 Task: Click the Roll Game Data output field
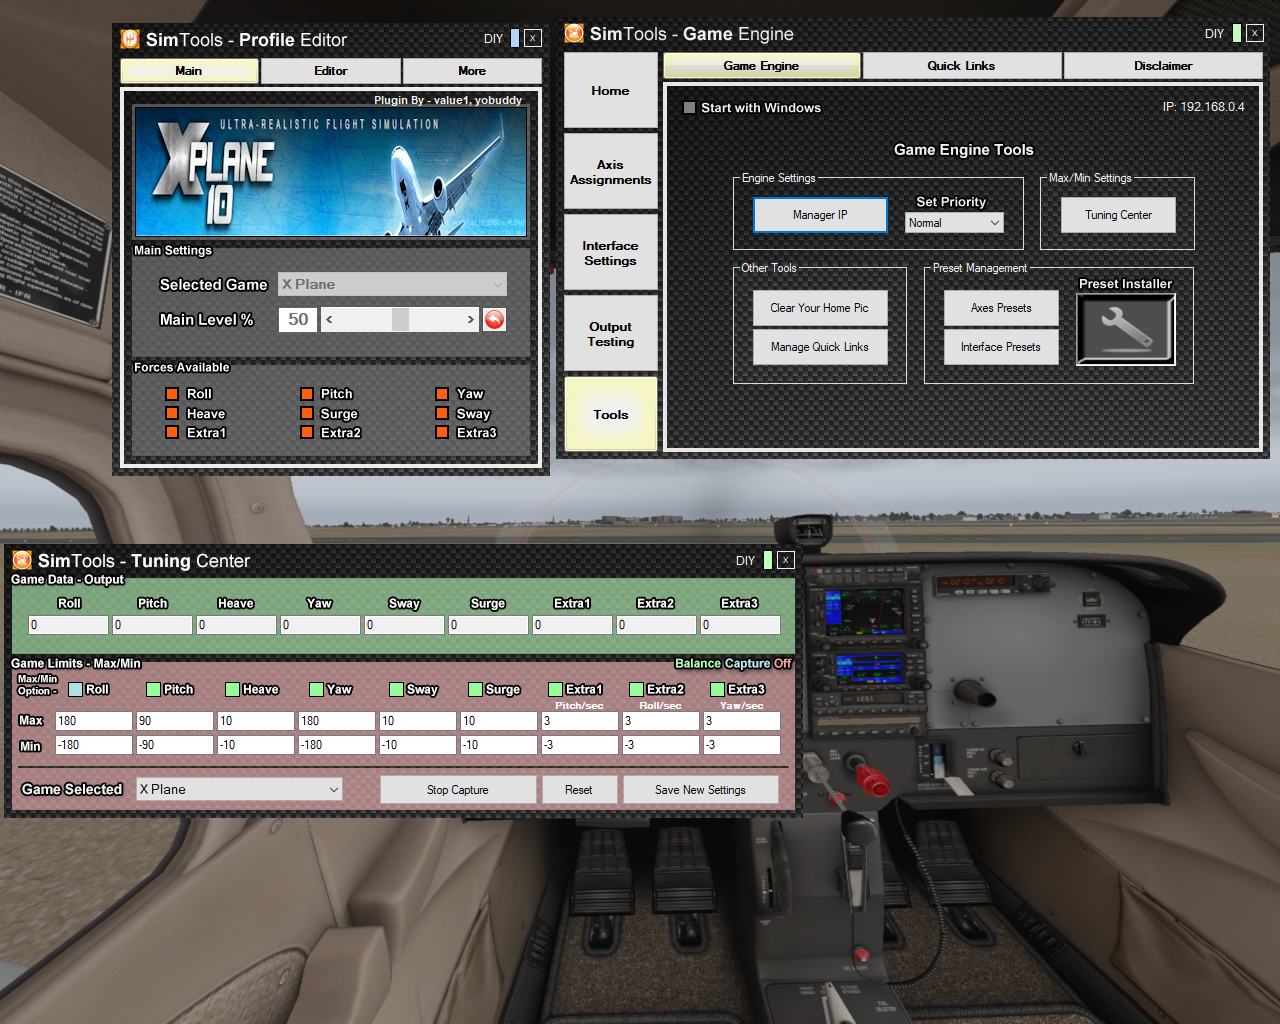click(68, 625)
